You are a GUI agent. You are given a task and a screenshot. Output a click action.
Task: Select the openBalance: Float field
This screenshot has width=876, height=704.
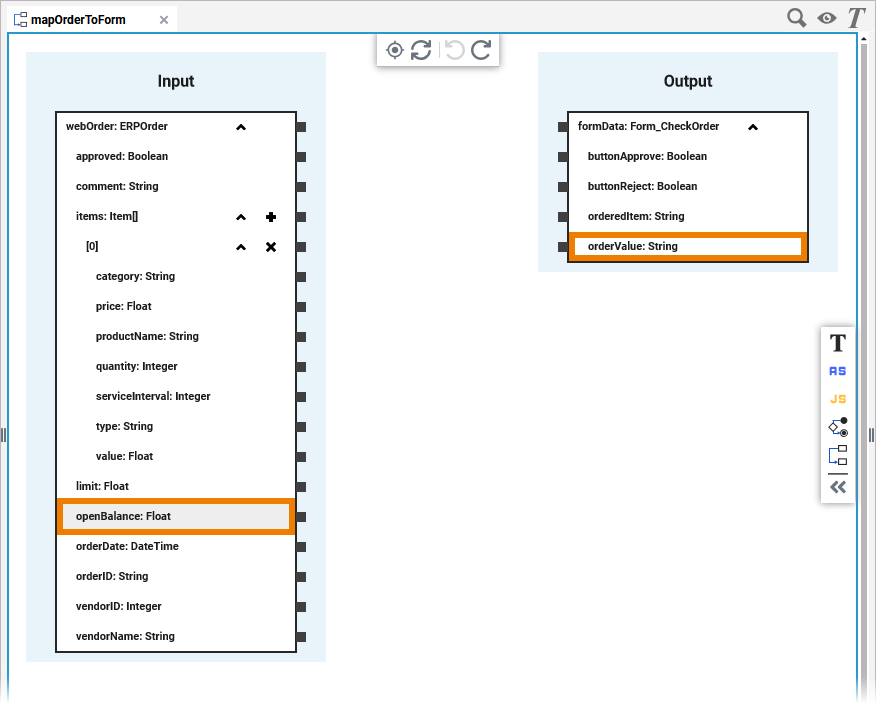[176, 516]
